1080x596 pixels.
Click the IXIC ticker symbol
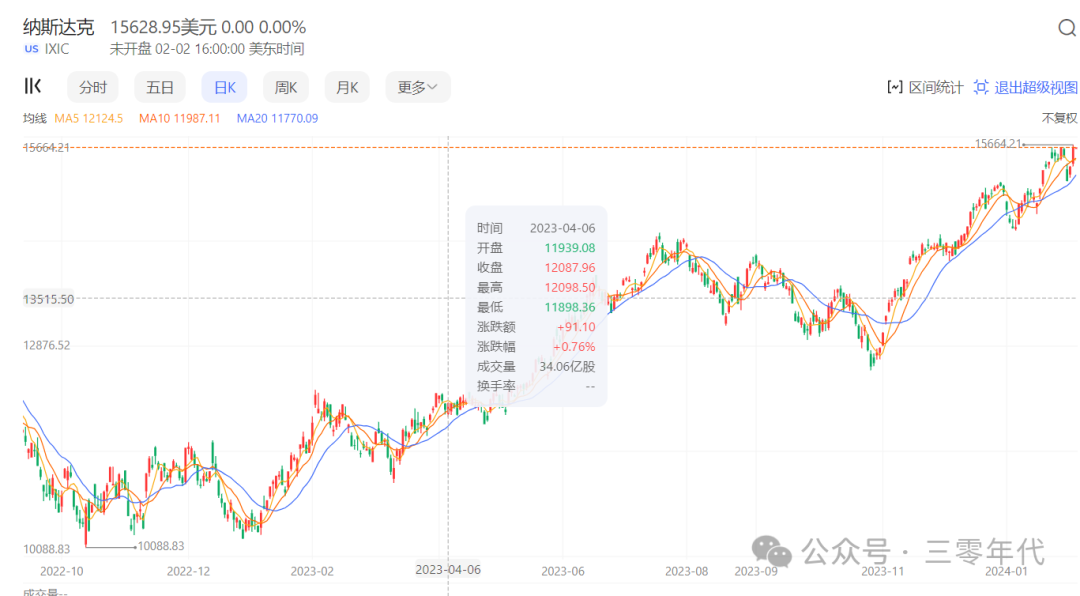(57, 49)
